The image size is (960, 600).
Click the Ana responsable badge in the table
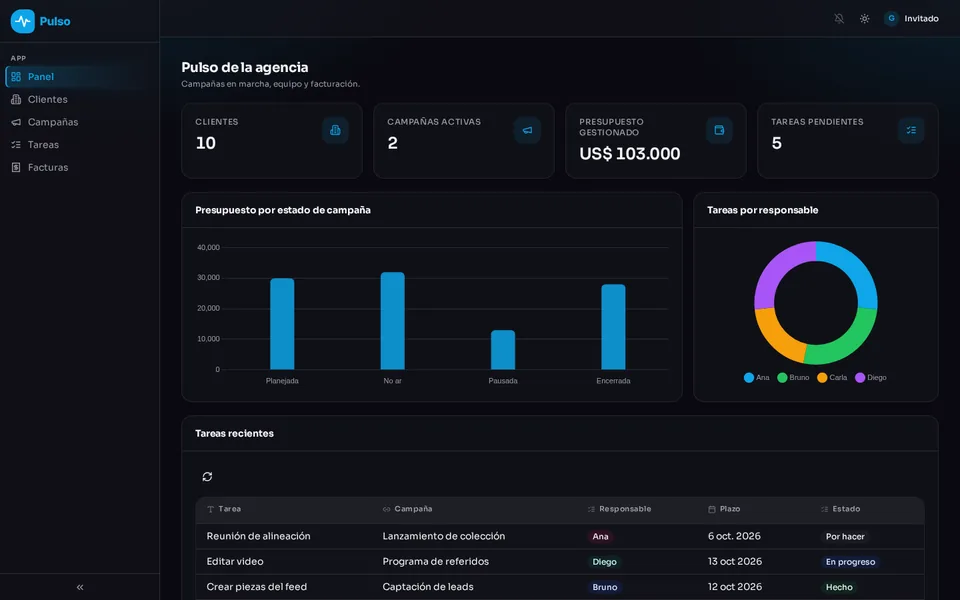coord(601,537)
